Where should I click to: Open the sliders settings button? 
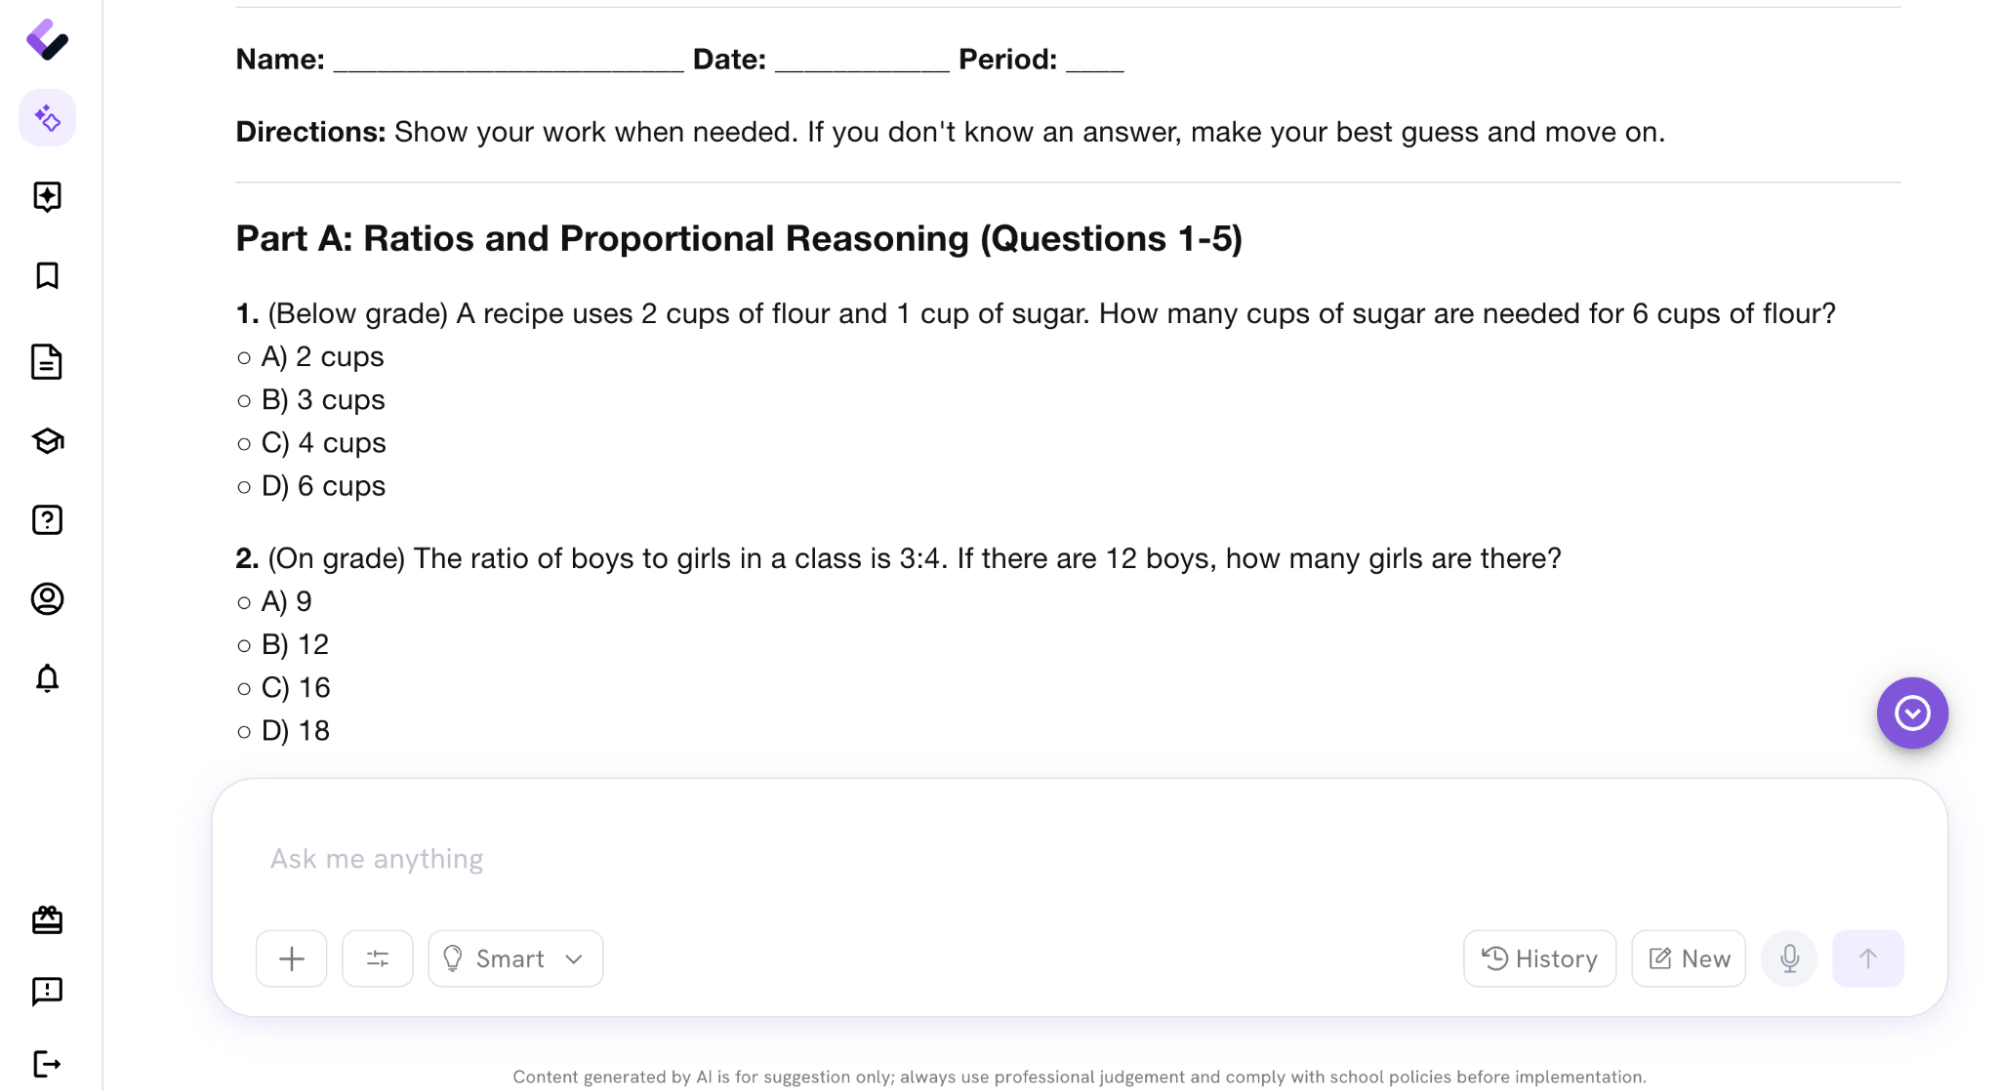(377, 959)
